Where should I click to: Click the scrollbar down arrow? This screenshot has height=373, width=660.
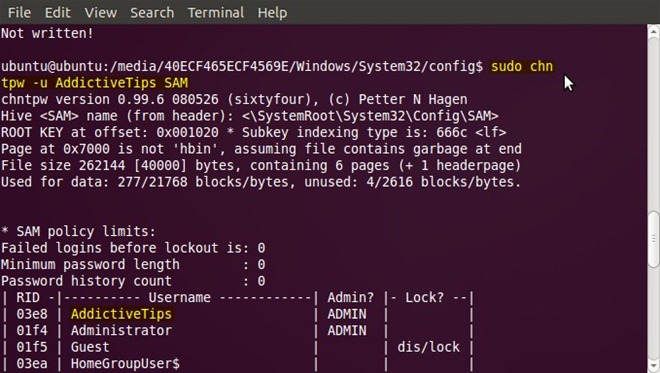pos(653,365)
